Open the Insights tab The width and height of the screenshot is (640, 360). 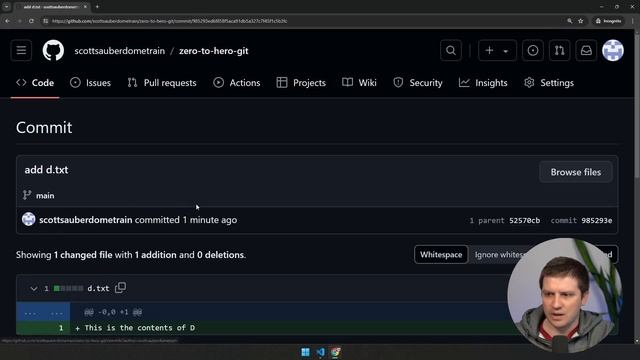[483, 83]
